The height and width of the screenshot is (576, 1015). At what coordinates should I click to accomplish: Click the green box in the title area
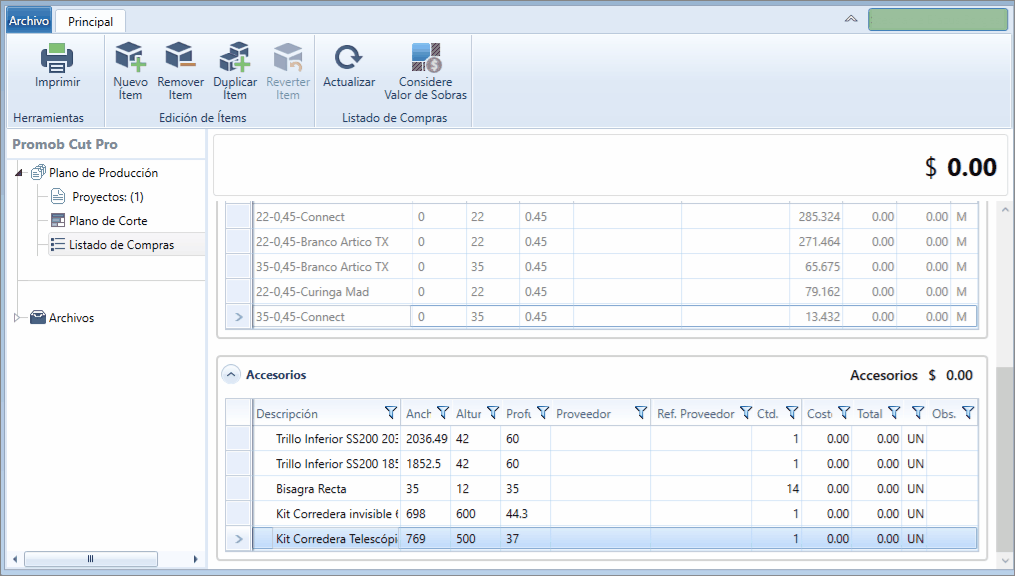(937, 19)
